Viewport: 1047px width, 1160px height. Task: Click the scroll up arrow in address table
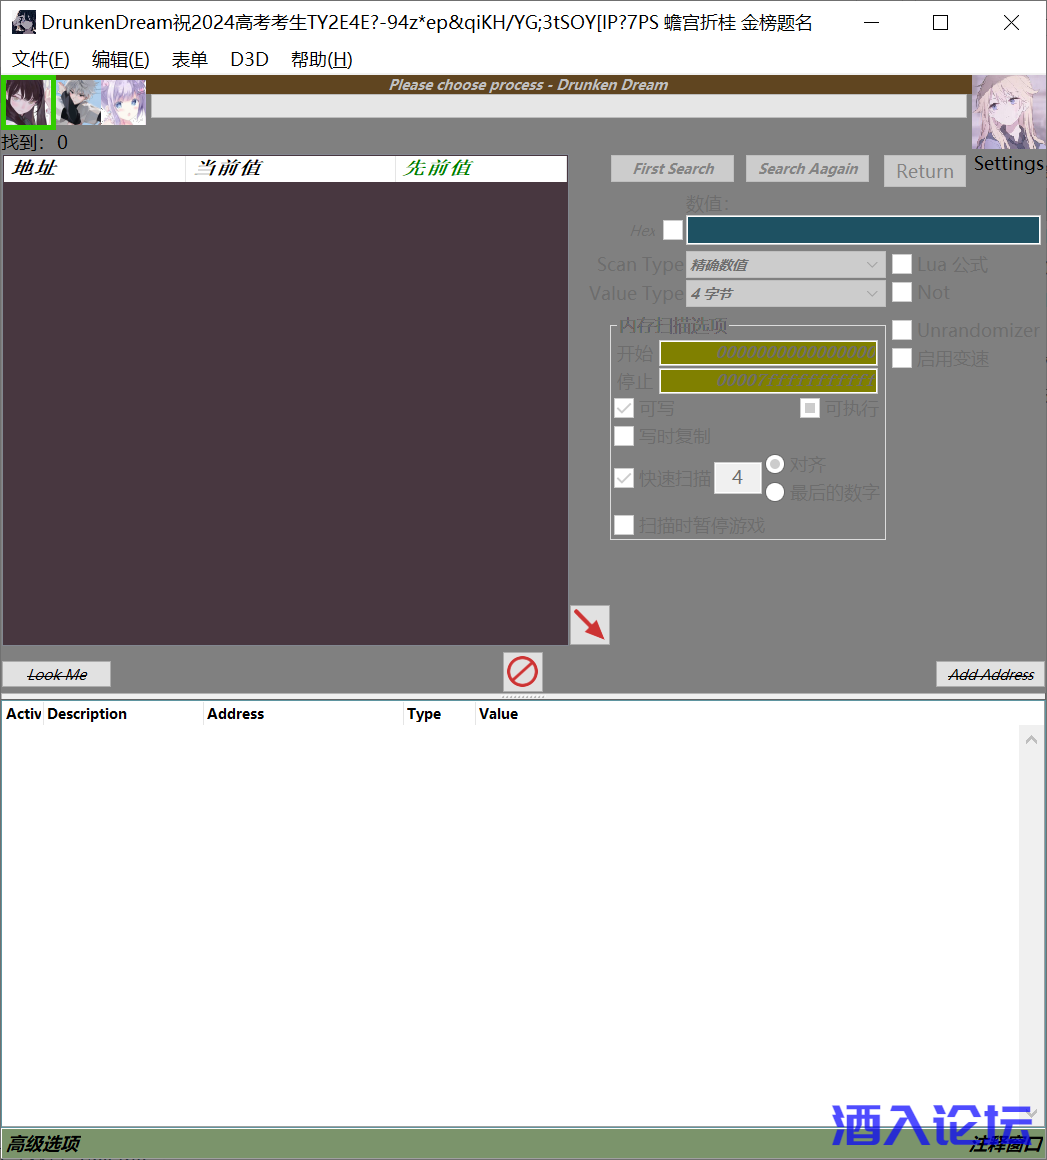tap(1031, 739)
